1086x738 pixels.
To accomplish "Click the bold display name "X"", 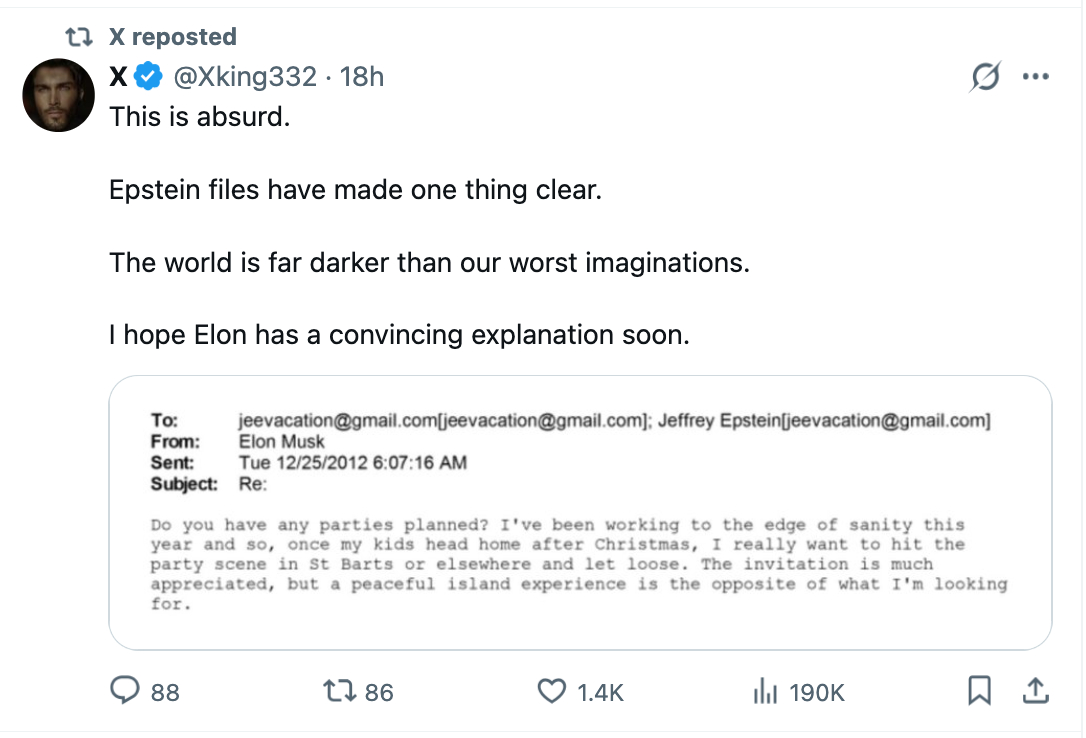I will click(119, 76).
